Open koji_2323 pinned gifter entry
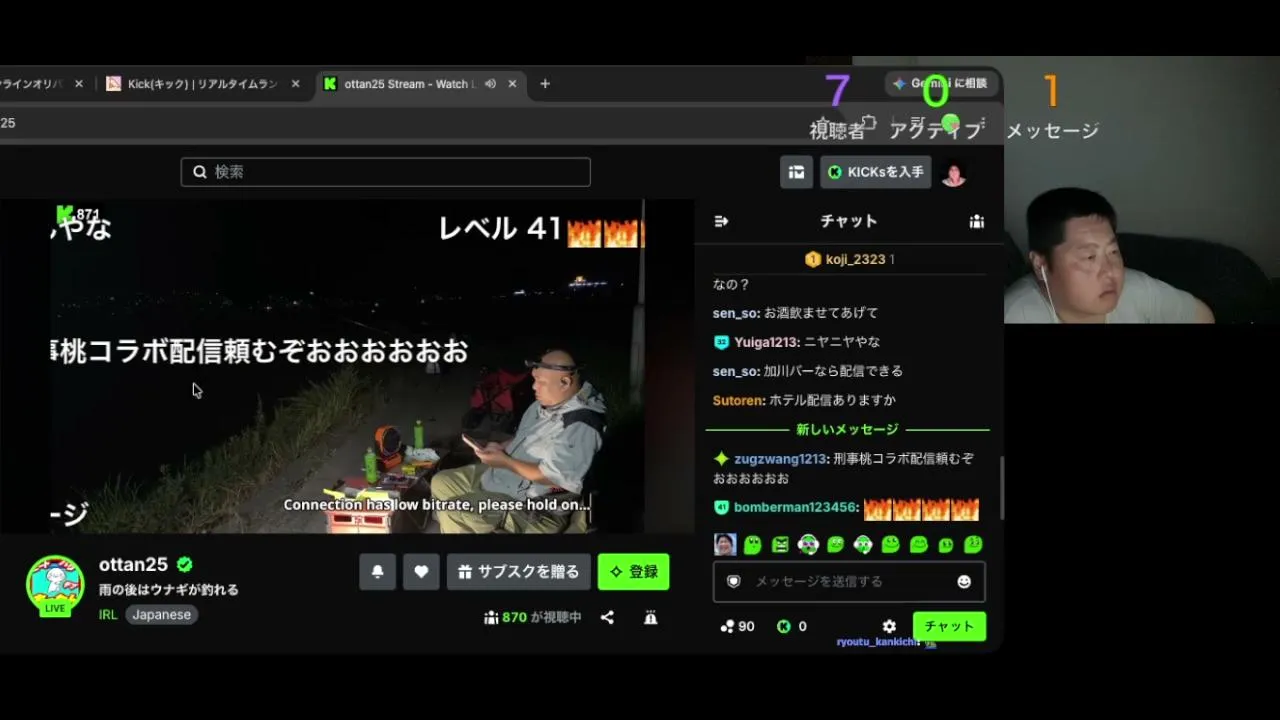The height and width of the screenshot is (720, 1280). [x=849, y=259]
